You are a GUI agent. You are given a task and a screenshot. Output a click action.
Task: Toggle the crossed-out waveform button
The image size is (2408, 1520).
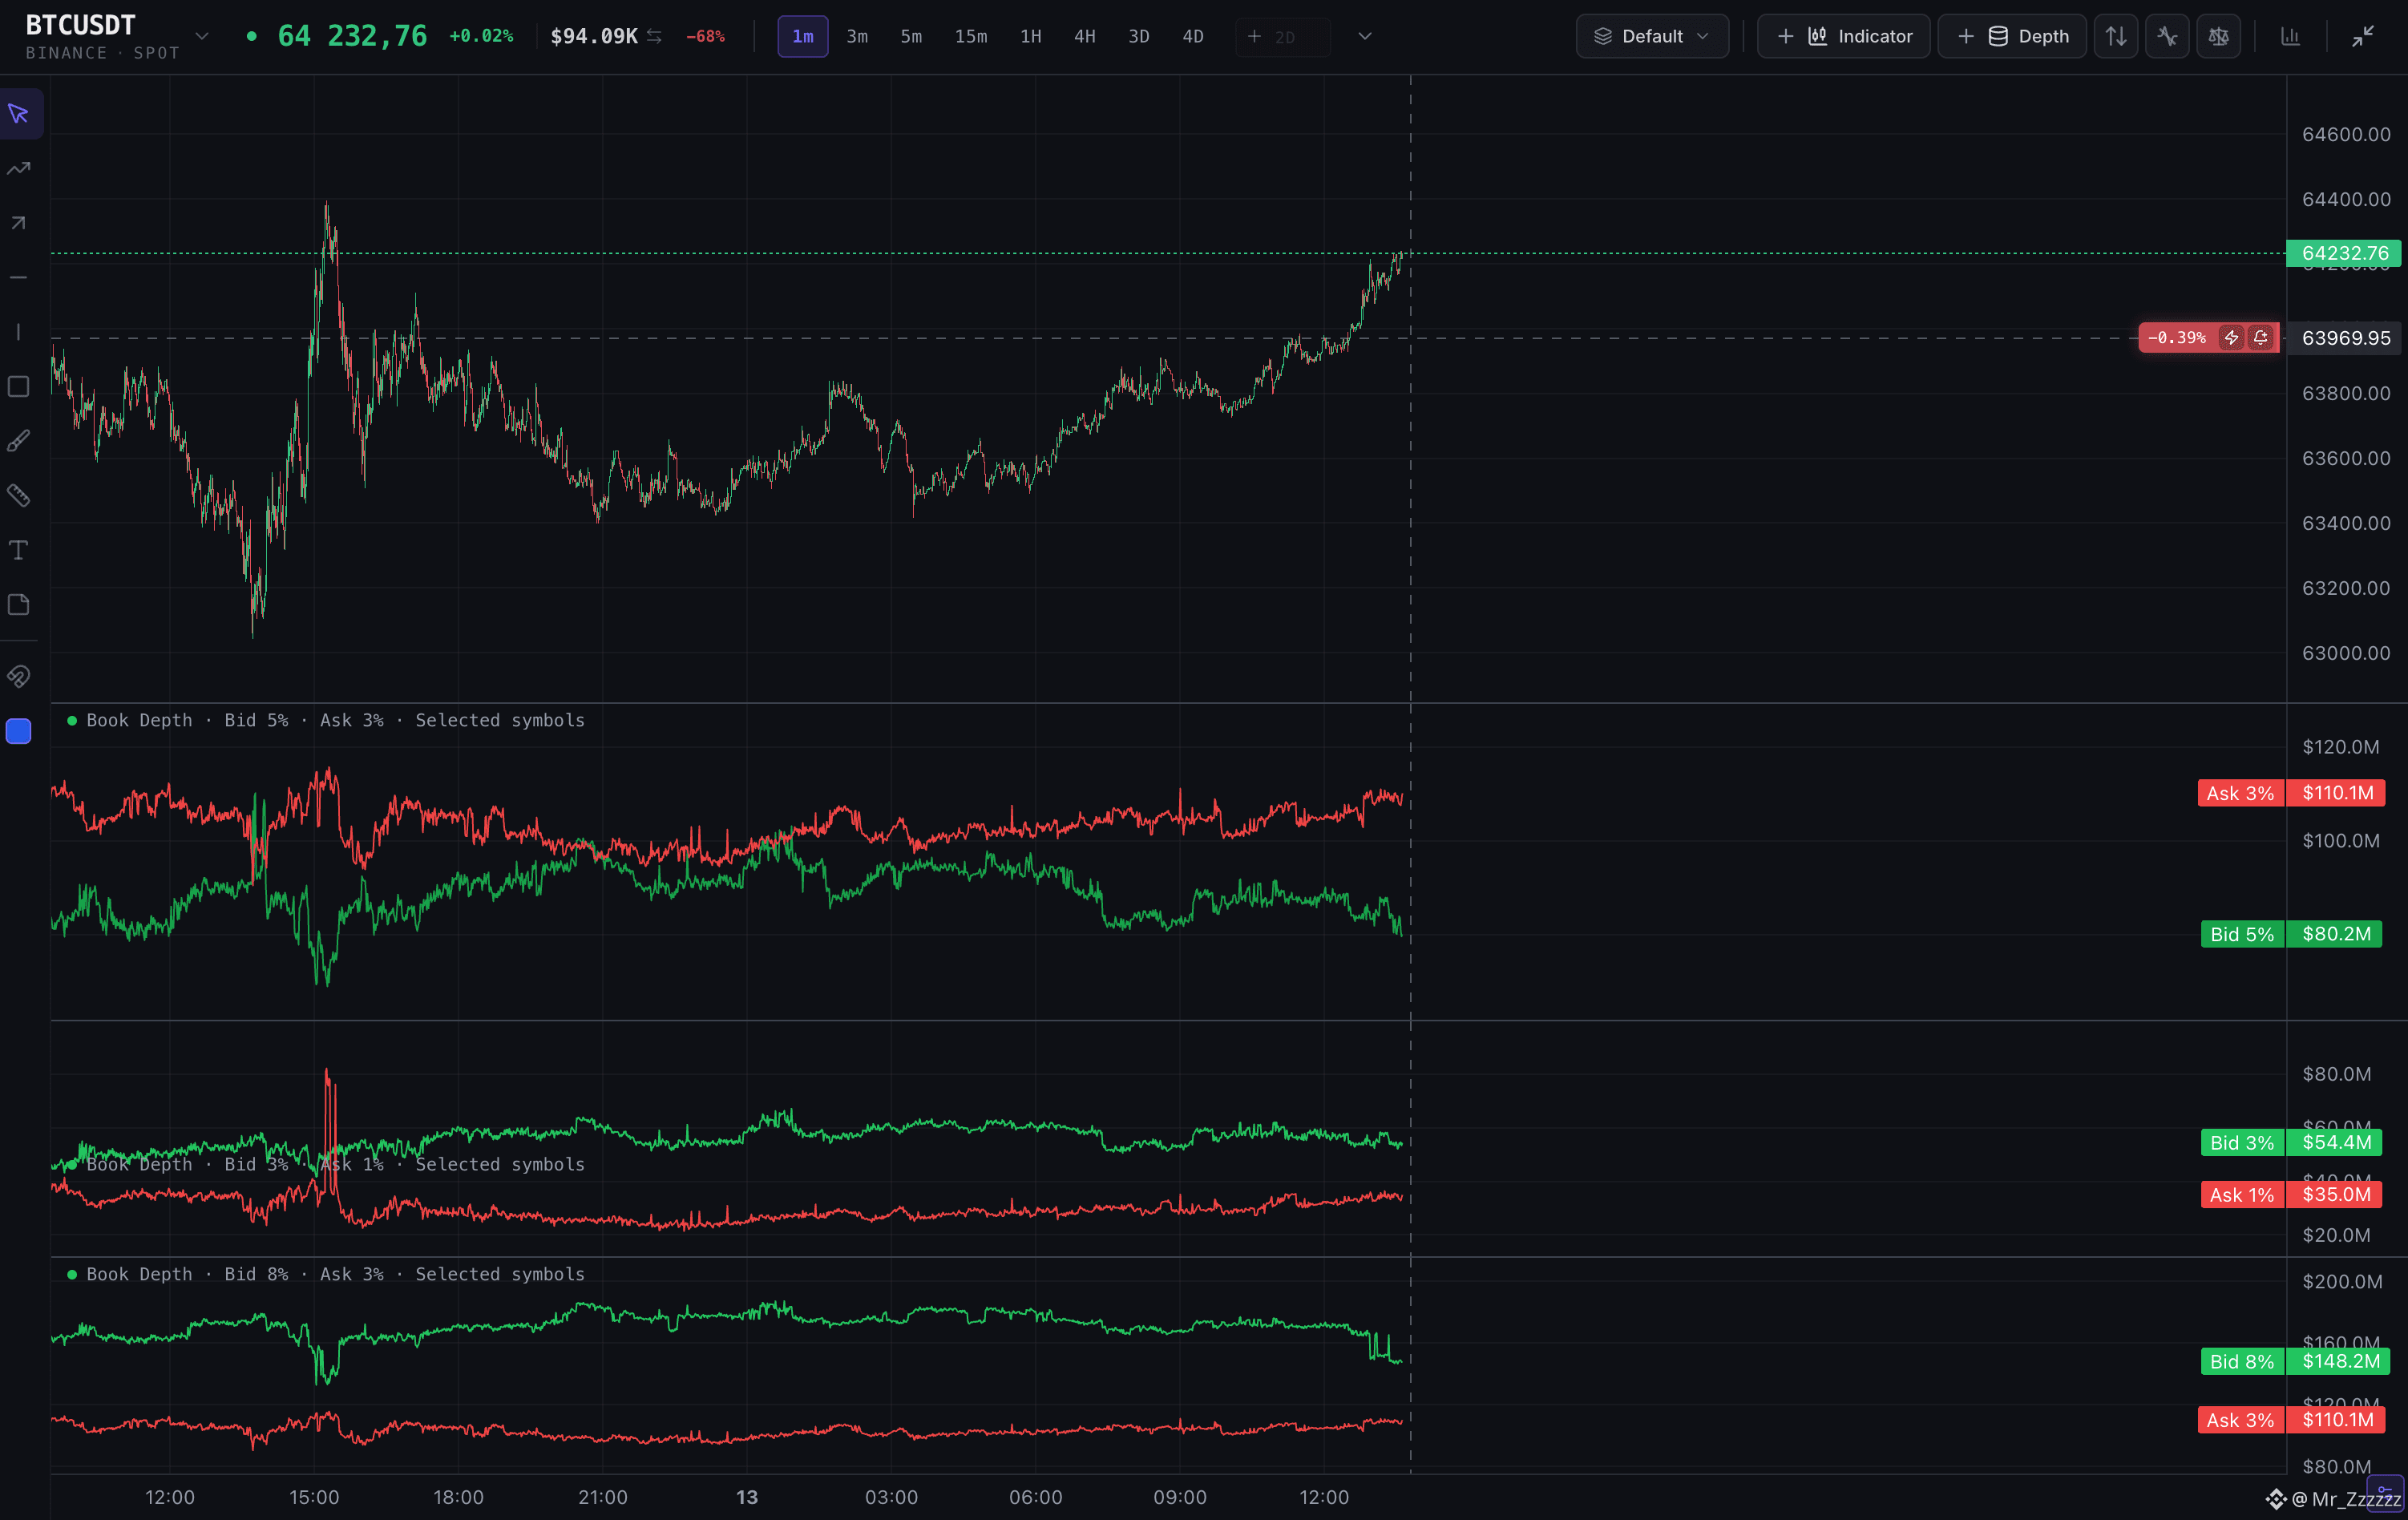pos(2167,36)
